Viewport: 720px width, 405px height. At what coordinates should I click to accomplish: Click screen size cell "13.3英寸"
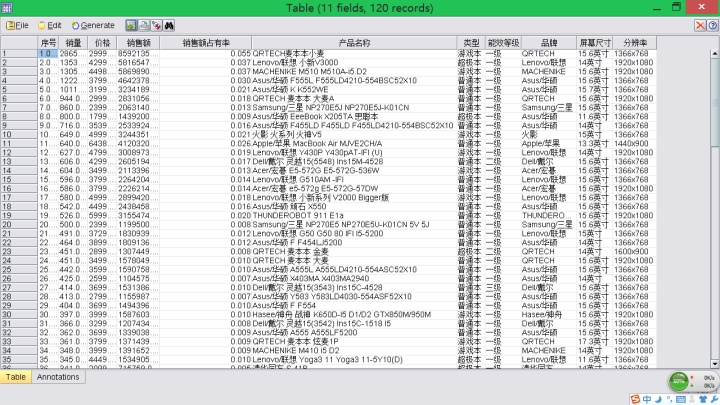(593, 144)
